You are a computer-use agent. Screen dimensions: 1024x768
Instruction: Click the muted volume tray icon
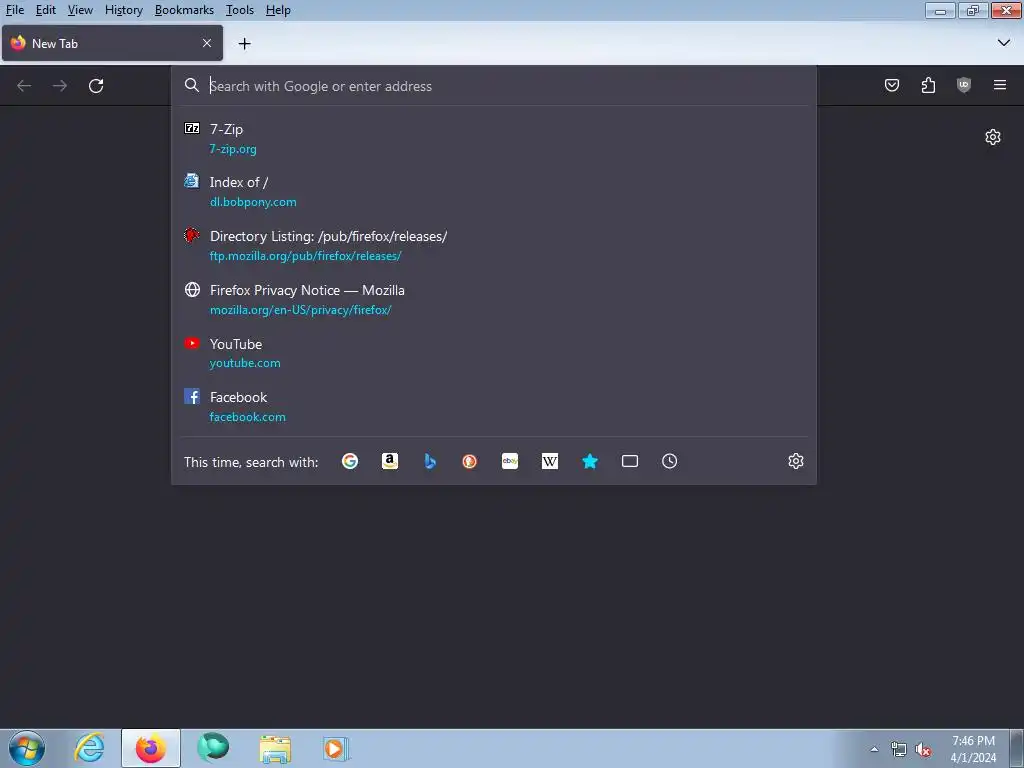(x=922, y=750)
